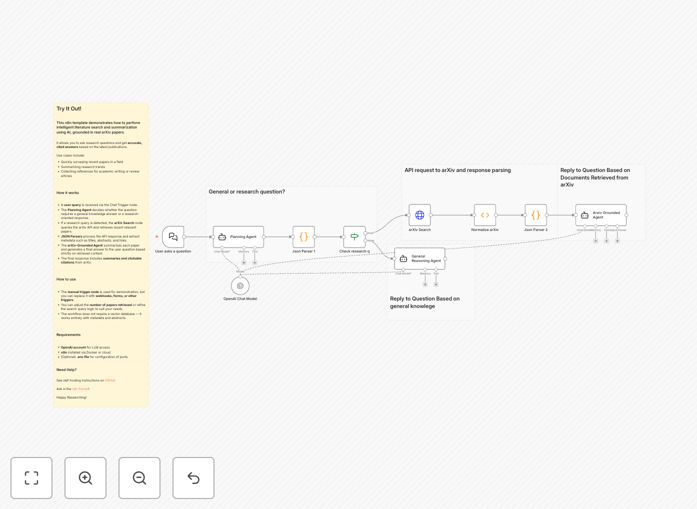
Task: Select the Json Parser 2 node
Action: coord(536,215)
